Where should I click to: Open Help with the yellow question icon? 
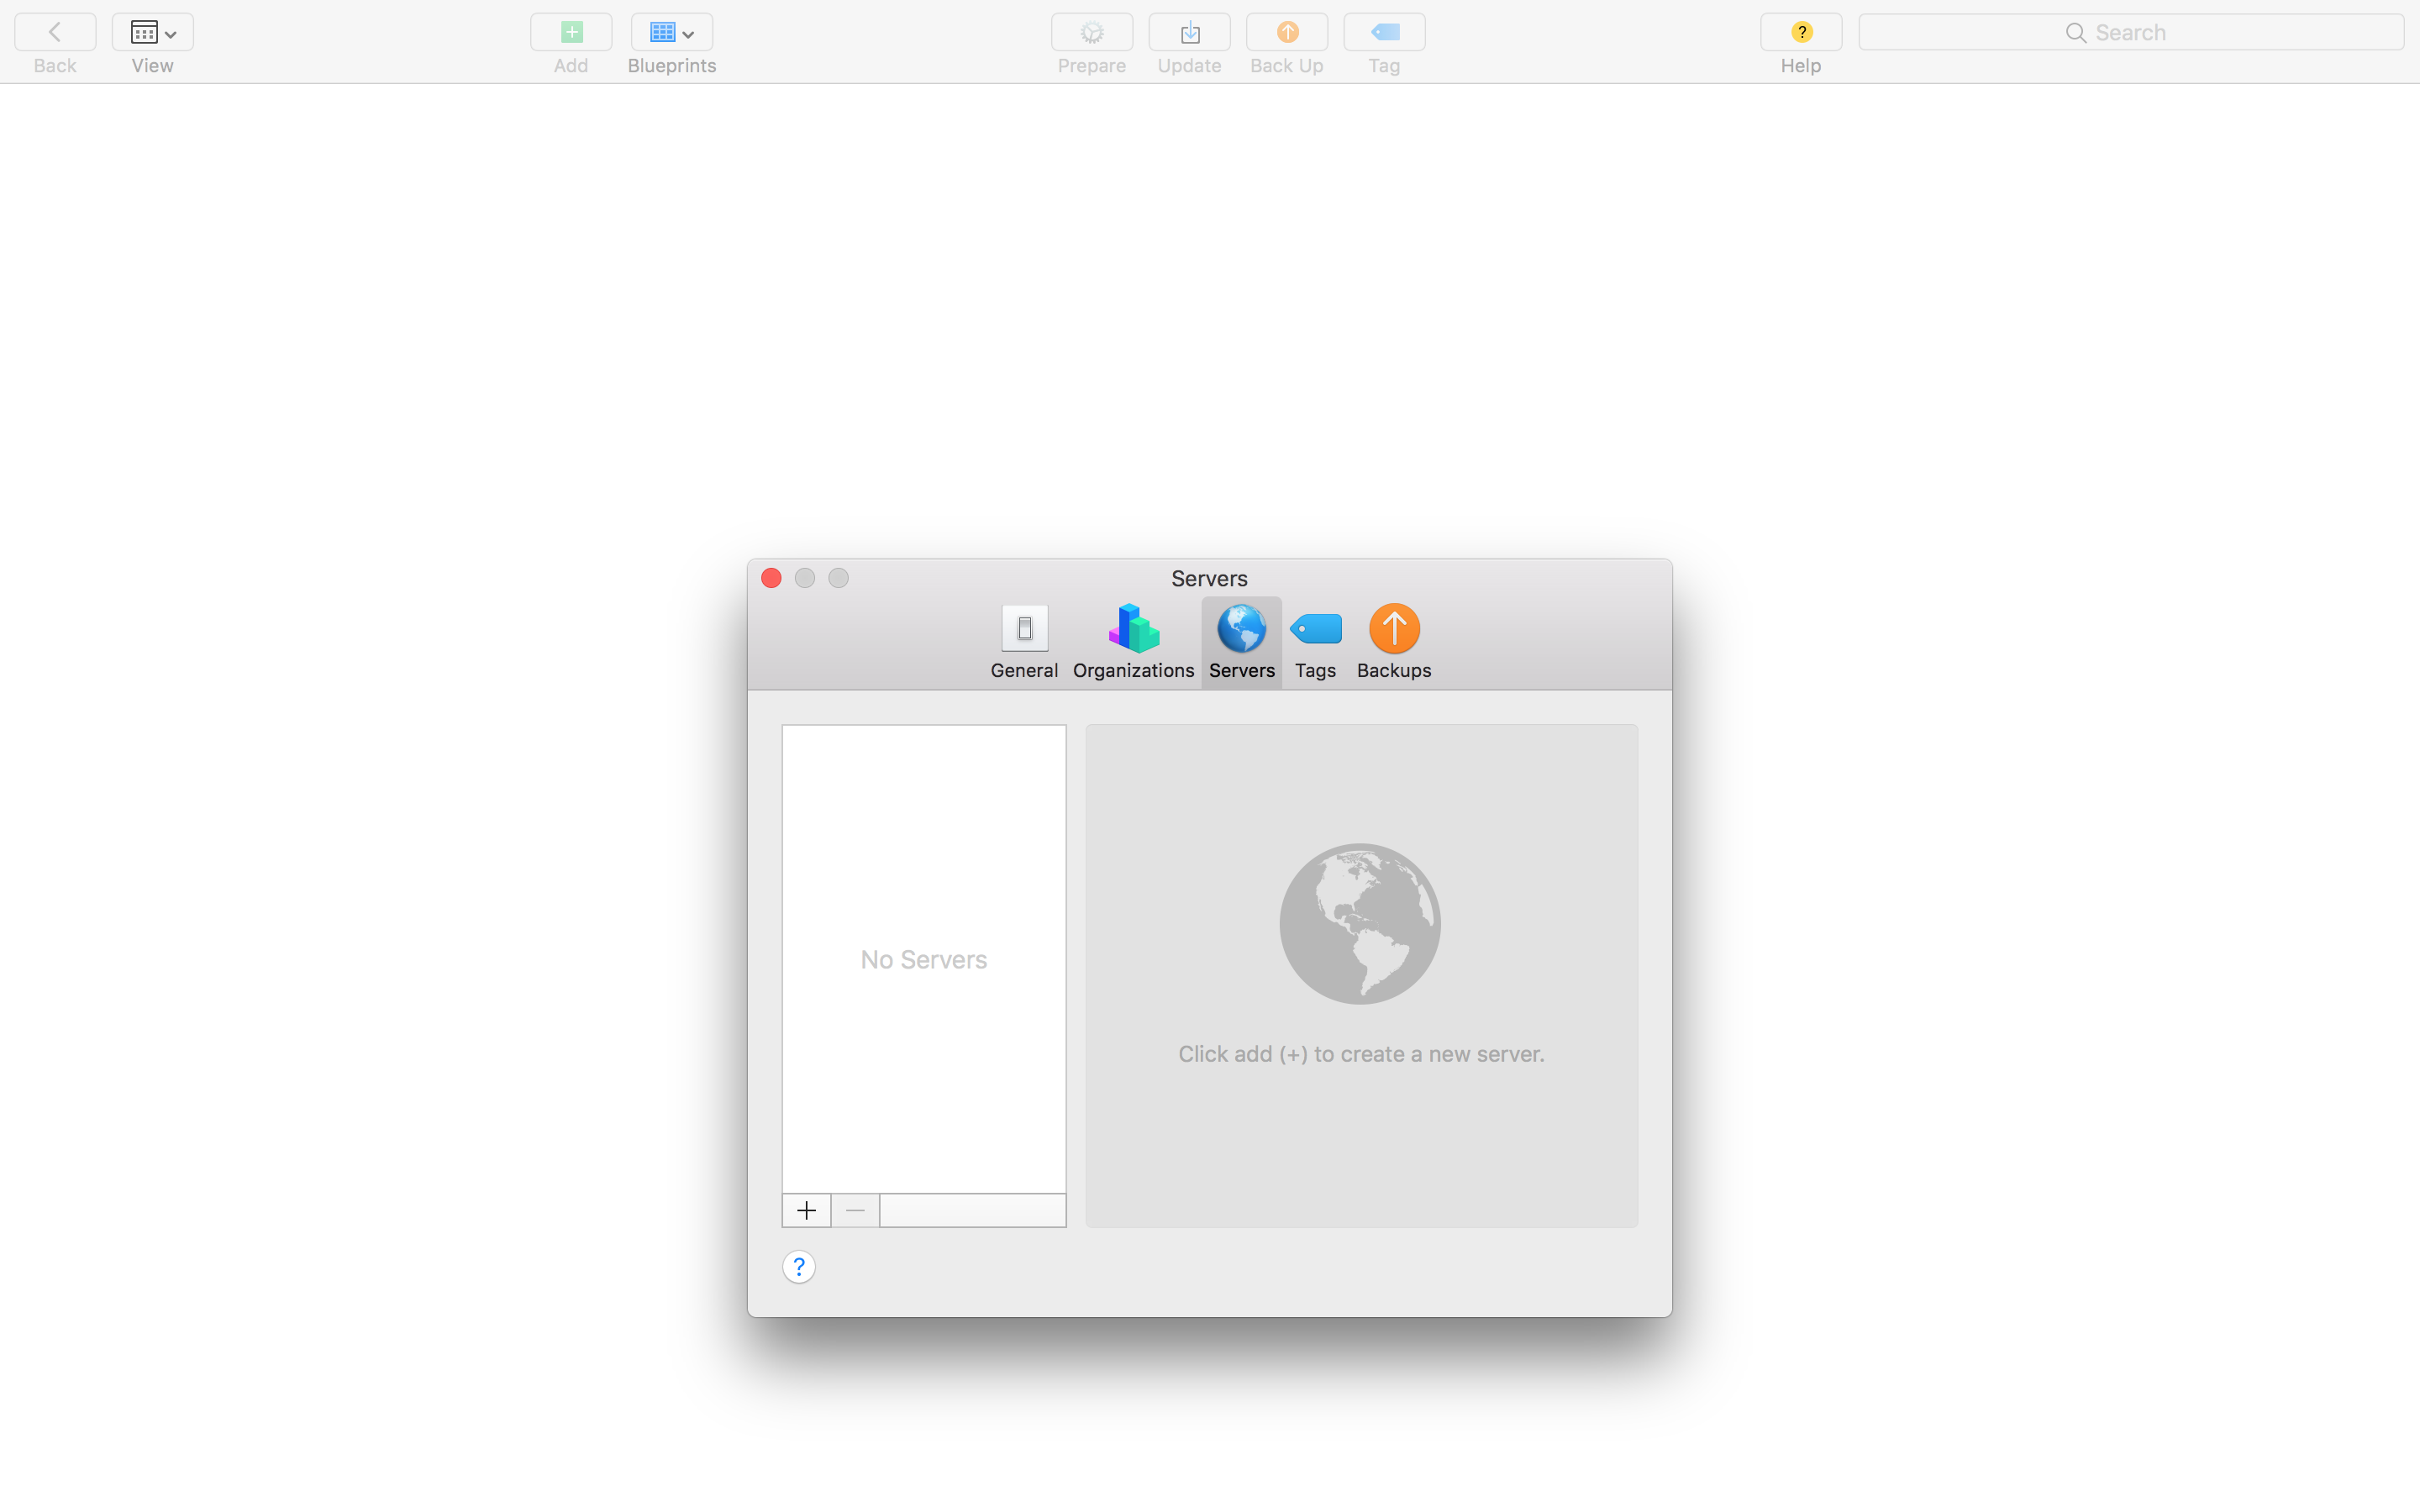point(1800,33)
